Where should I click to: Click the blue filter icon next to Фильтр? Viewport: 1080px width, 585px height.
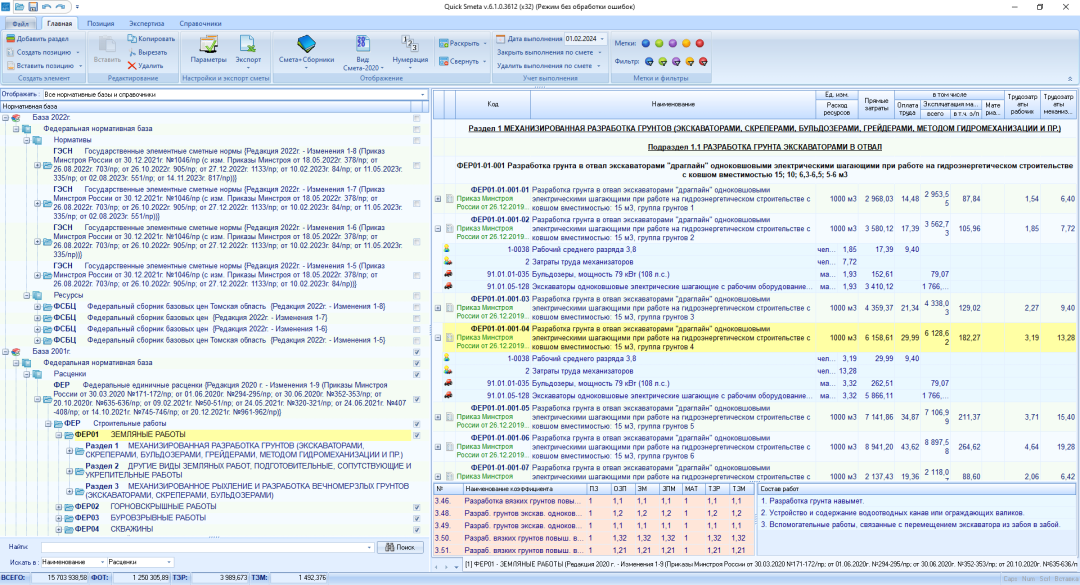[649, 61]
